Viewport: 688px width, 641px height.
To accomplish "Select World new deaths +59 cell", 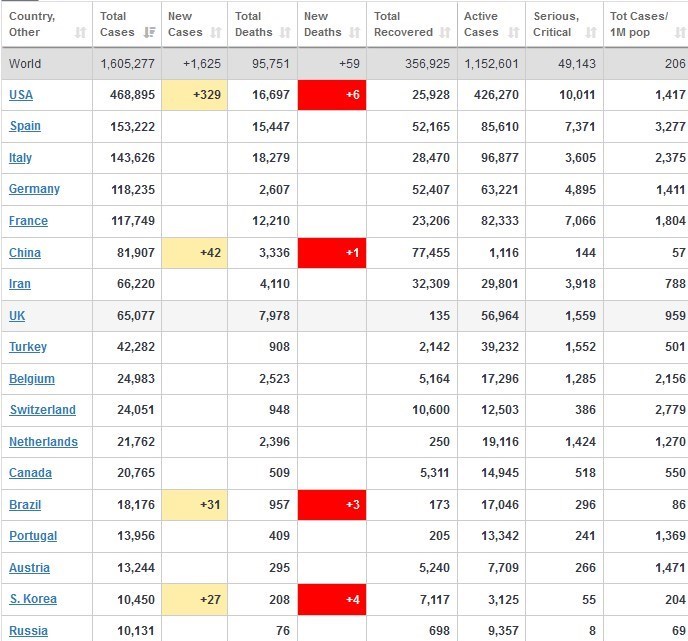I will click(x=332, y=64).
